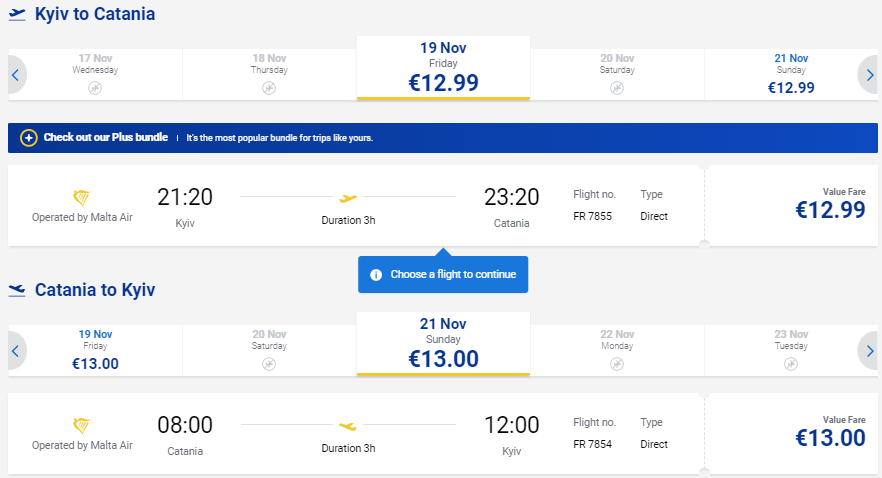
Task: Show later return dates with right arrow
Action: pos(869,351)
